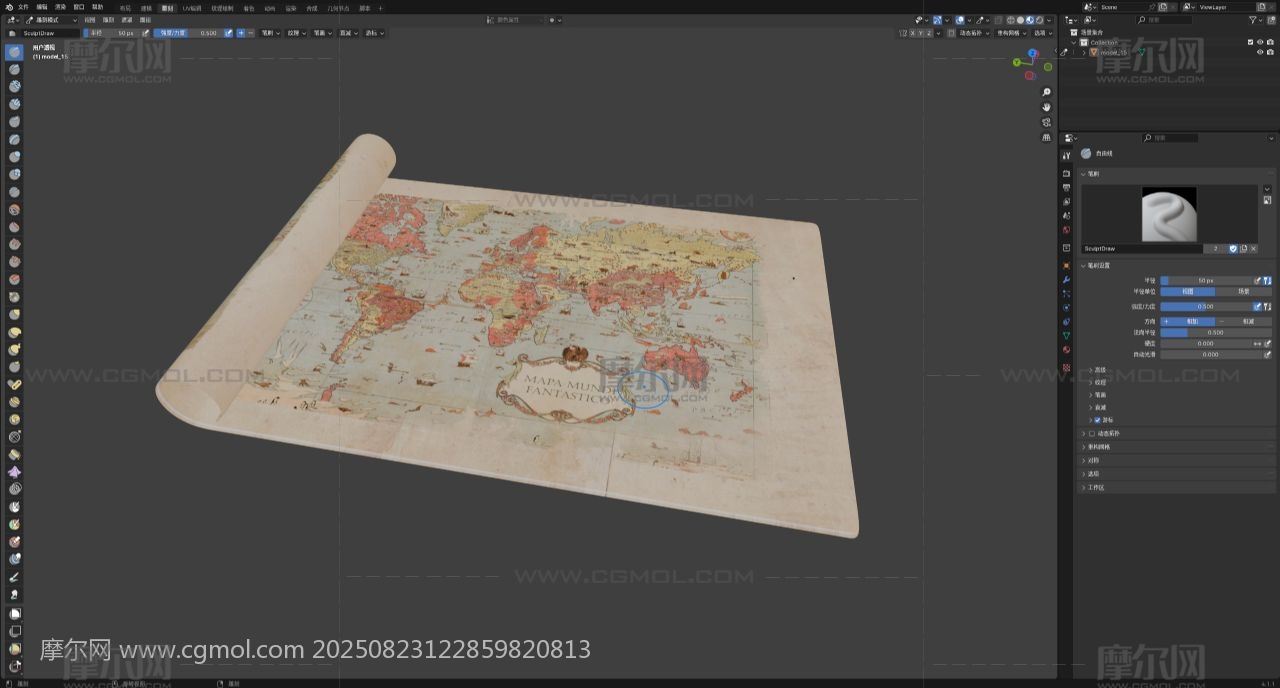Screen dimensions: 1280x688
Task: Collapse the Collection tree arrow in outliner
Action: [x=1074, y=42]
